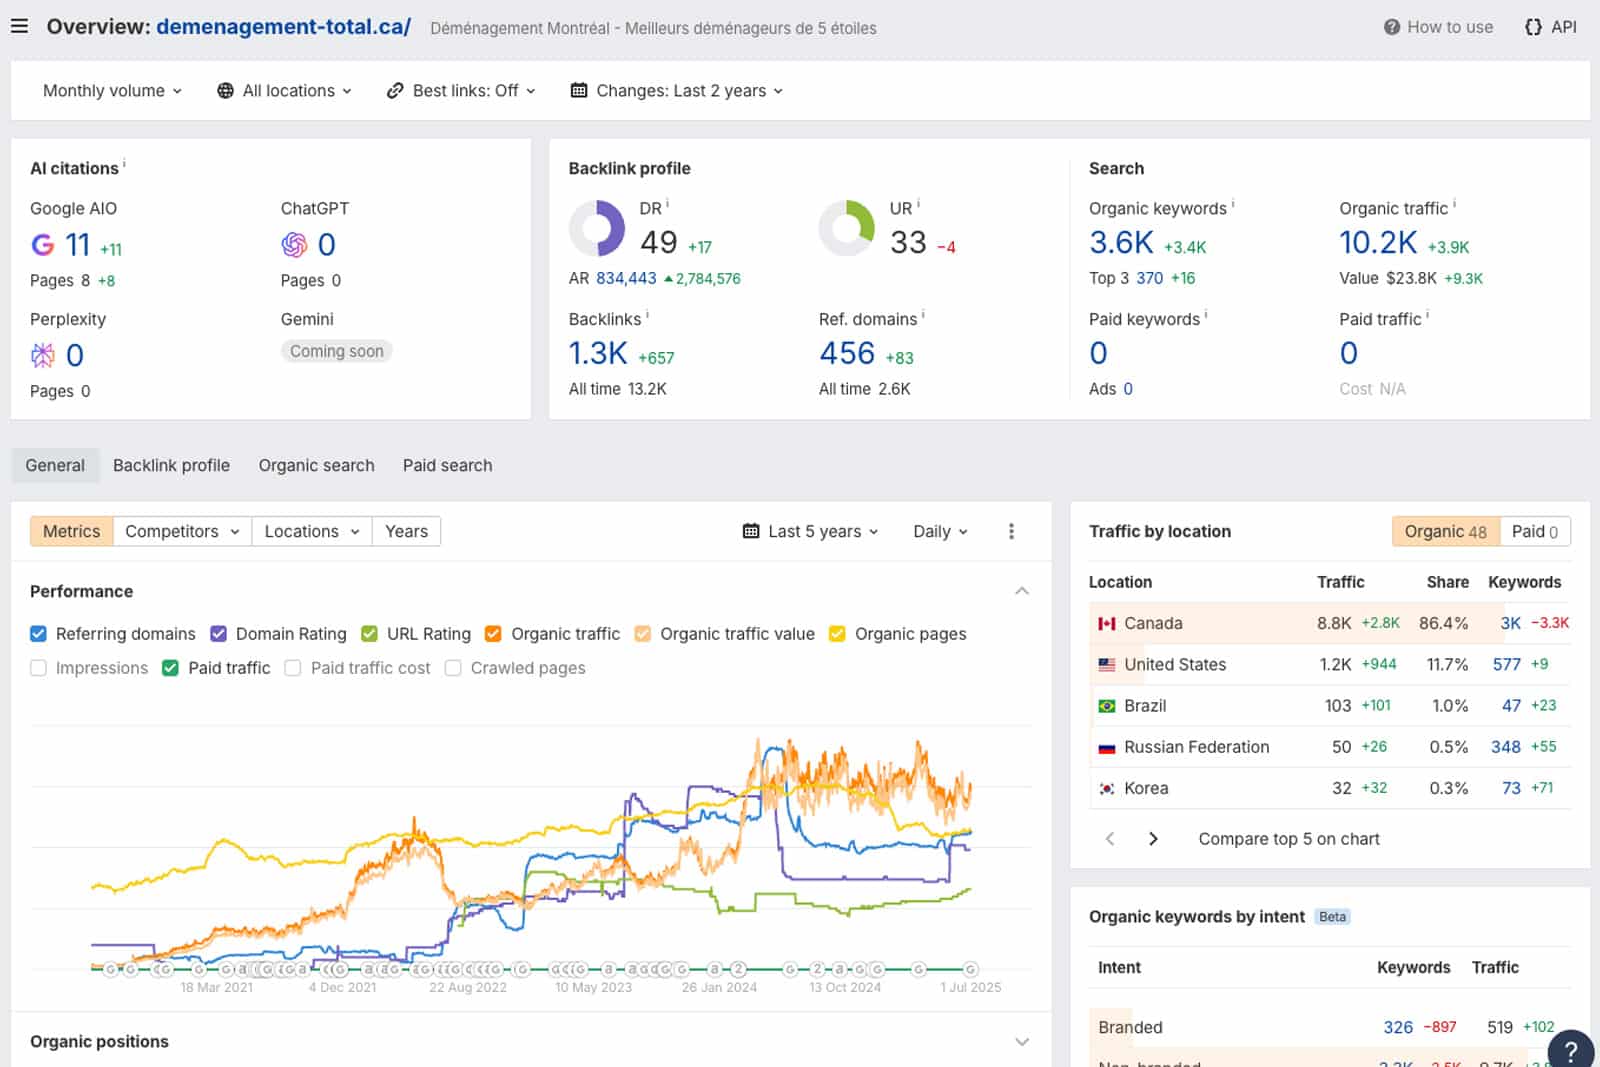1600x1067 pixels.
Task: Click the three-dot chart options icon
Action: 1011,531
